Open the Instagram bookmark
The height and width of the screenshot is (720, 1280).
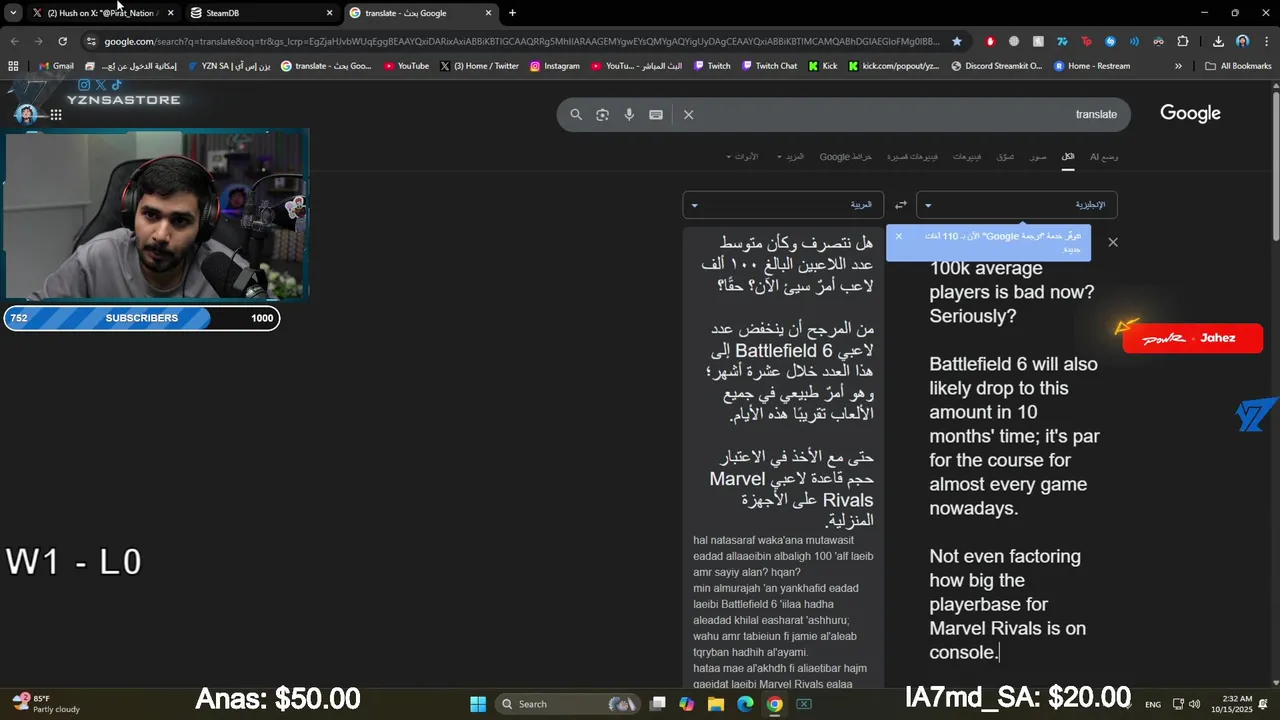[x=554, y=66]
